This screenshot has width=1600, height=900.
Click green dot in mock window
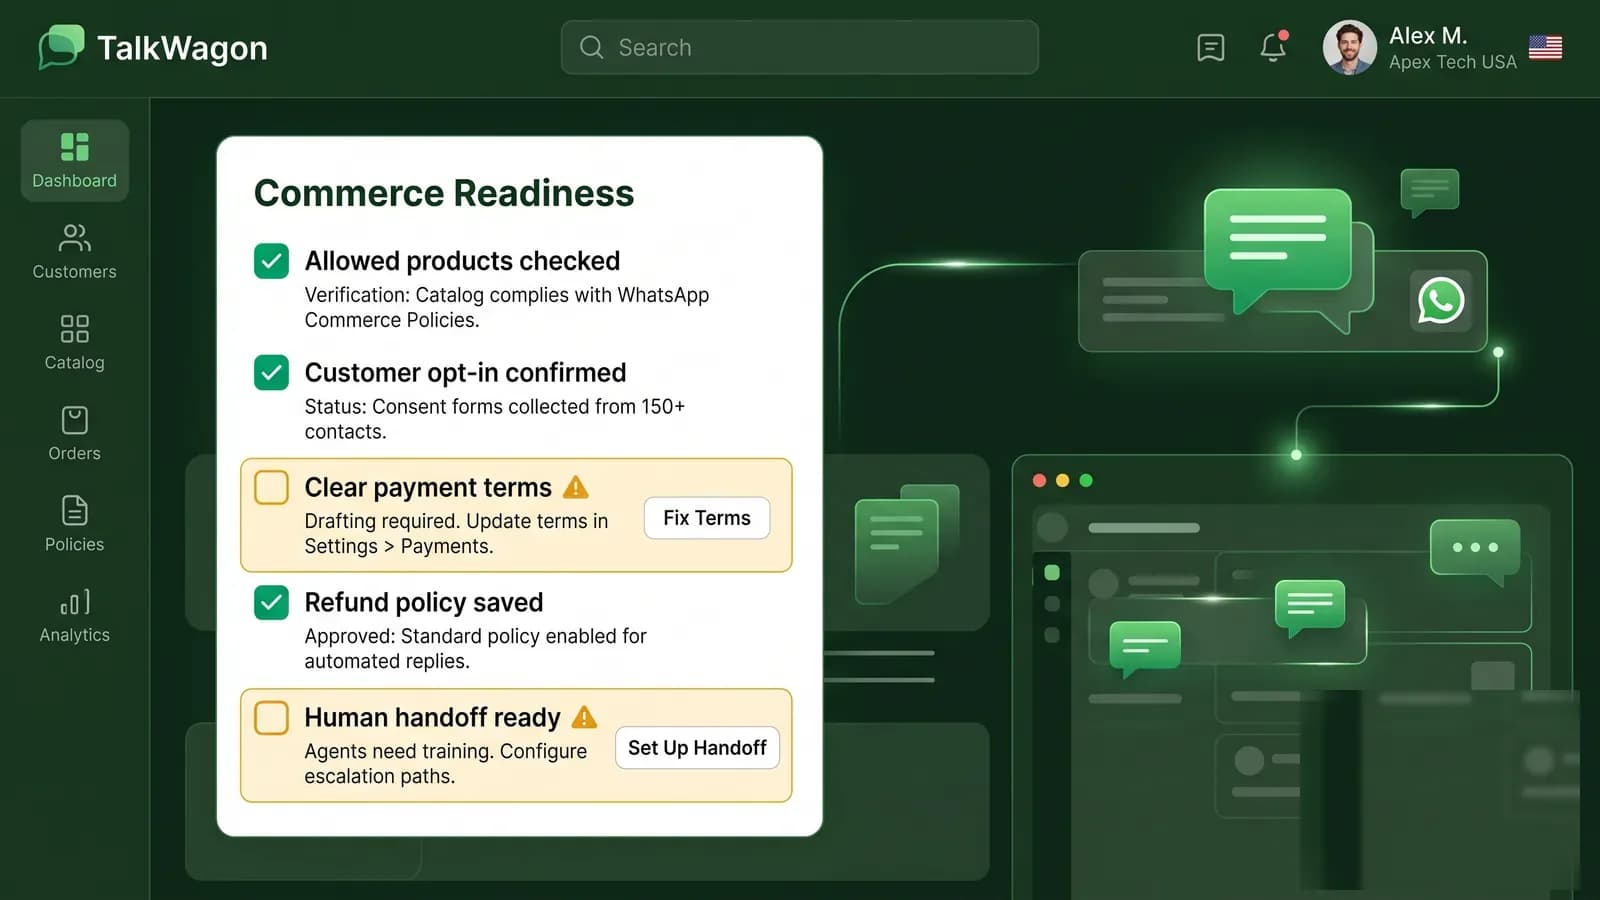coord(1086,481)
